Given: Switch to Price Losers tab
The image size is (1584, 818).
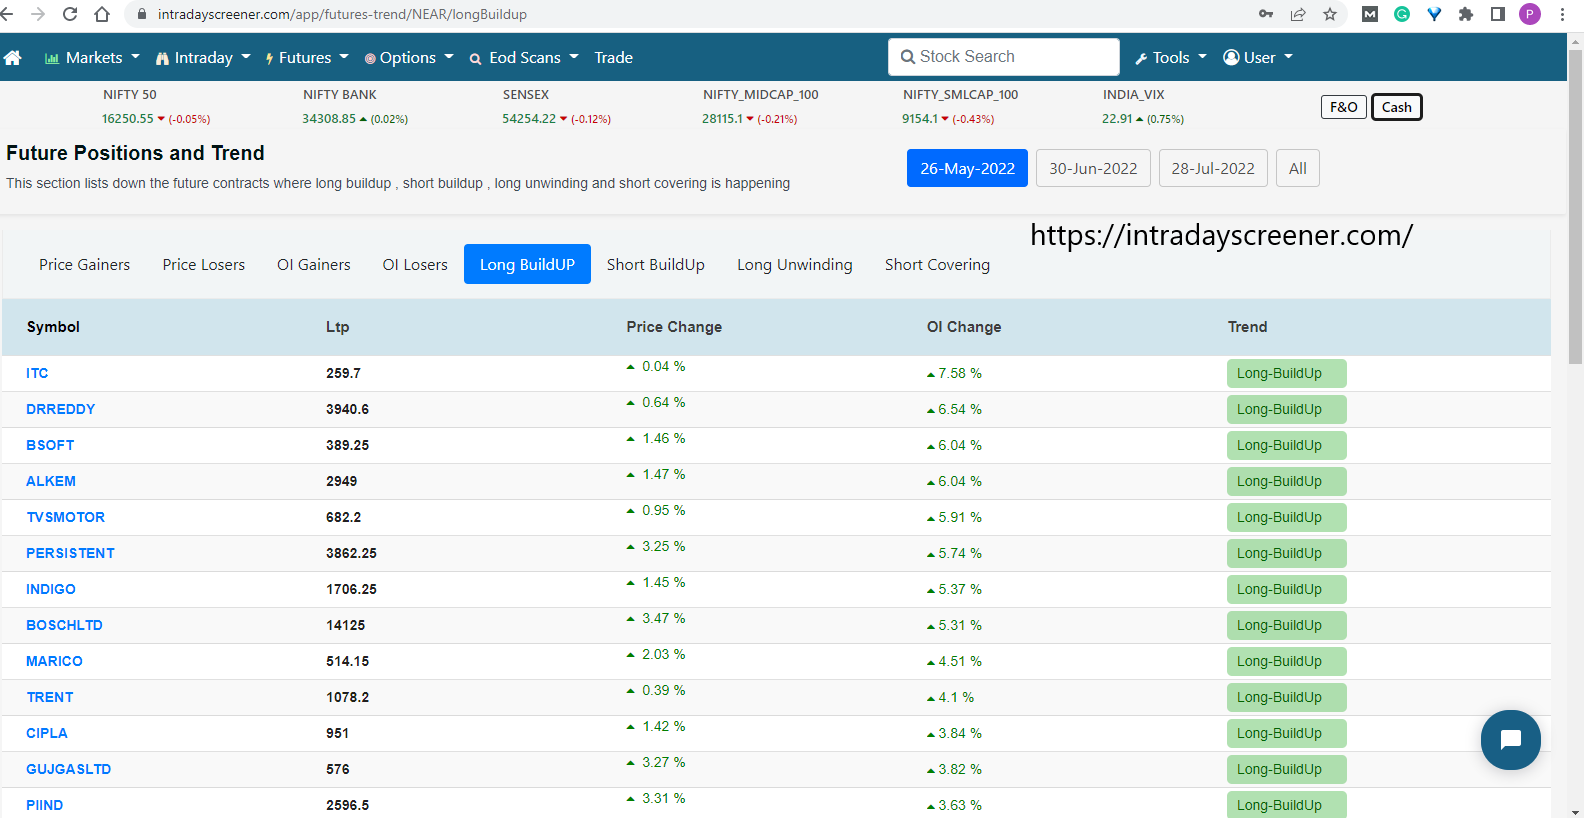Looking at the screenshot, I should [x=204, y=264].
